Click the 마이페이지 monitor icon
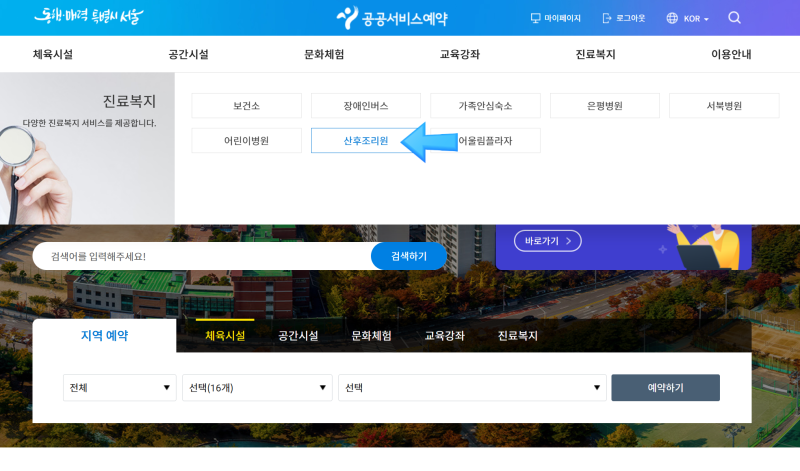This screenshot has height=471, width=800. (535, 18)
